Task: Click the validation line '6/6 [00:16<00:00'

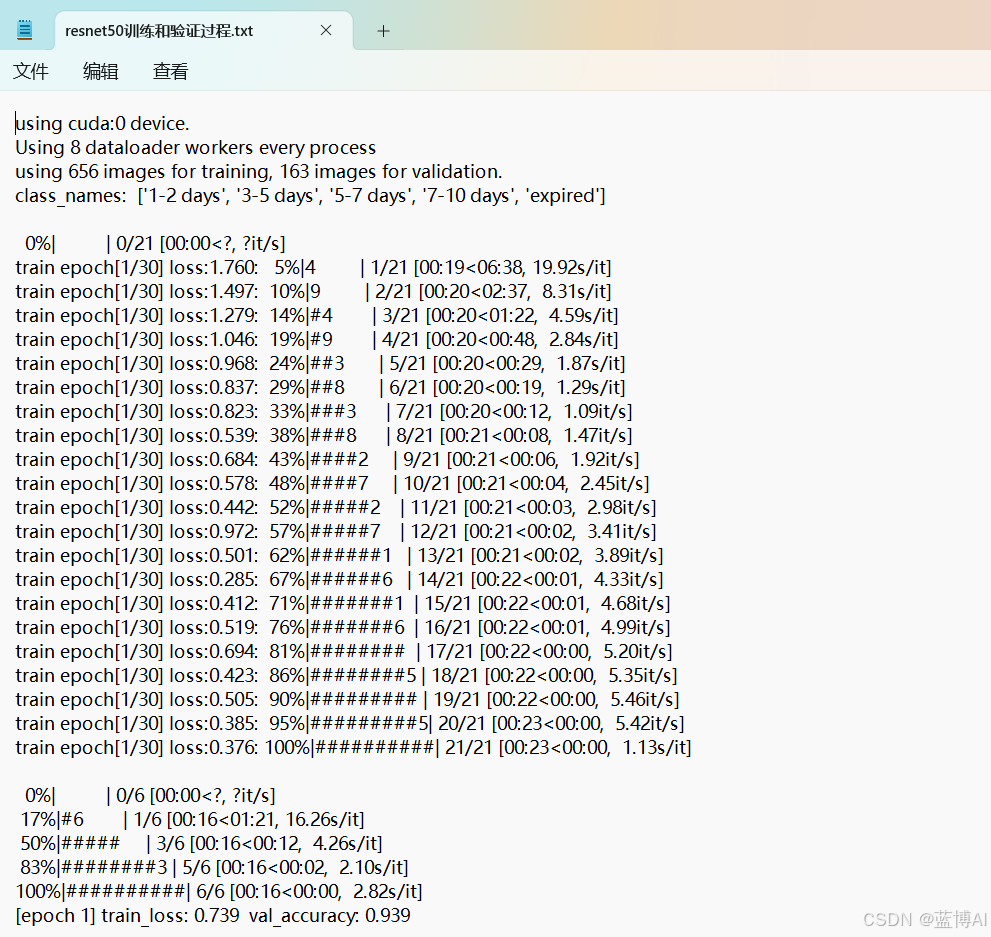Action: tap(219, 892)
